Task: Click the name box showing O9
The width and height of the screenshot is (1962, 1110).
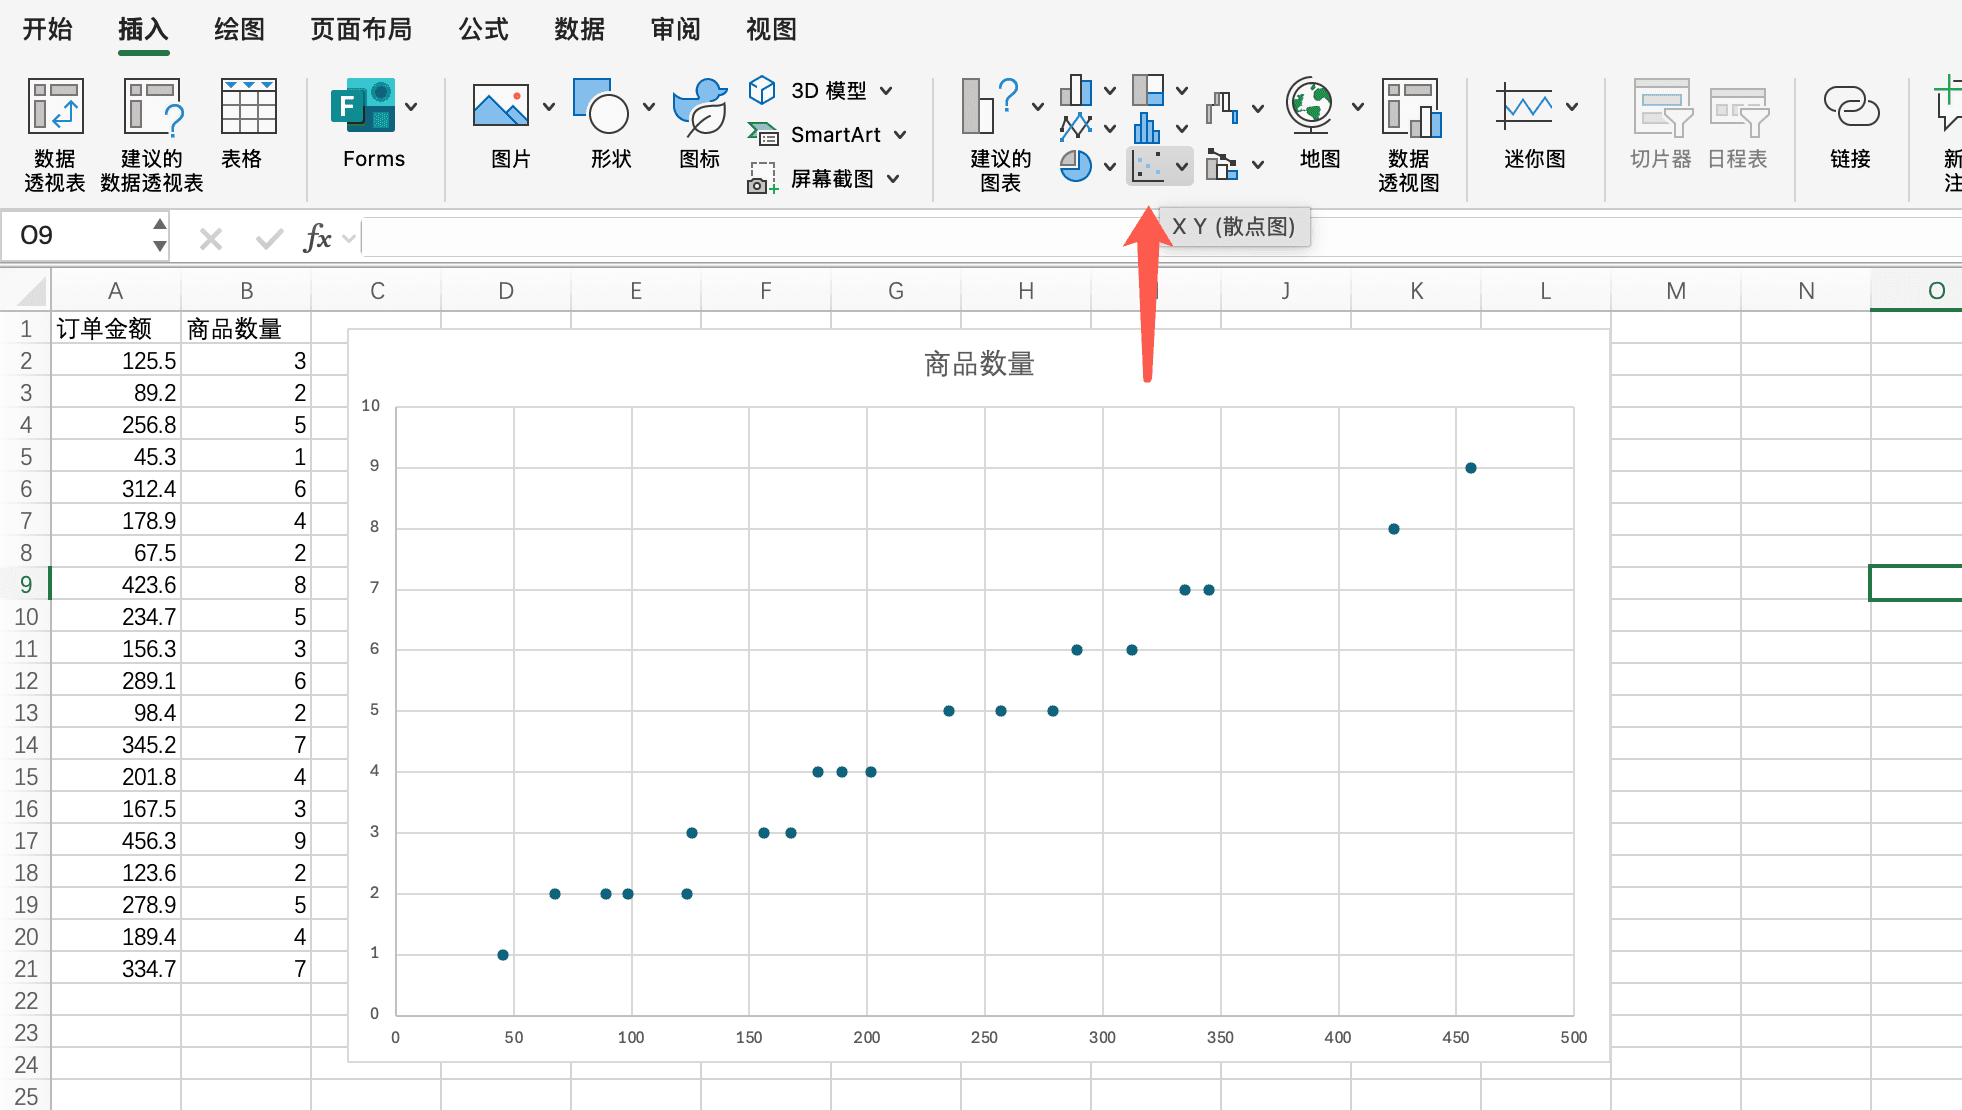Action: pos(80,236)
